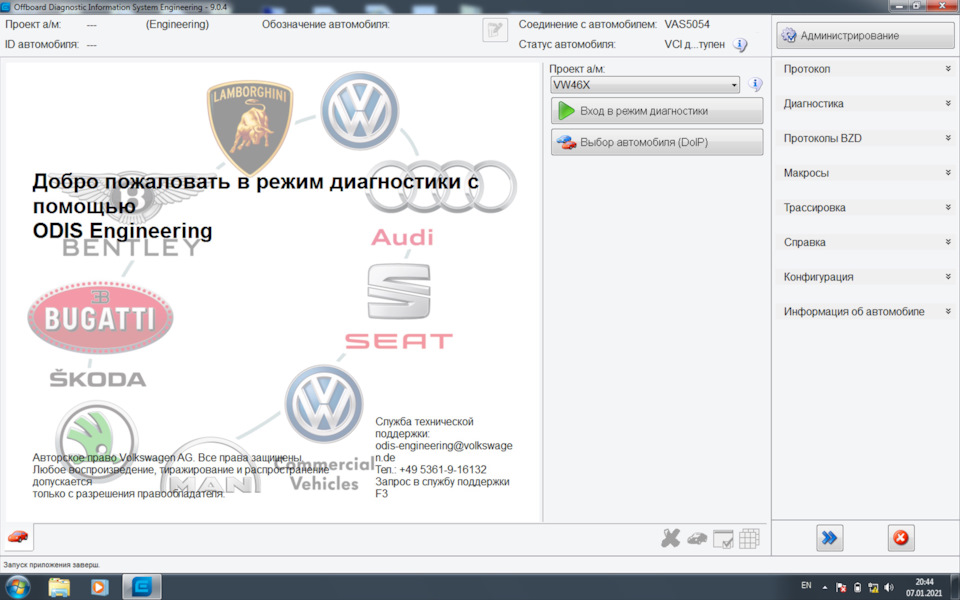Click the crossed tools icon
960x600 pixels.
coord(670,538)
